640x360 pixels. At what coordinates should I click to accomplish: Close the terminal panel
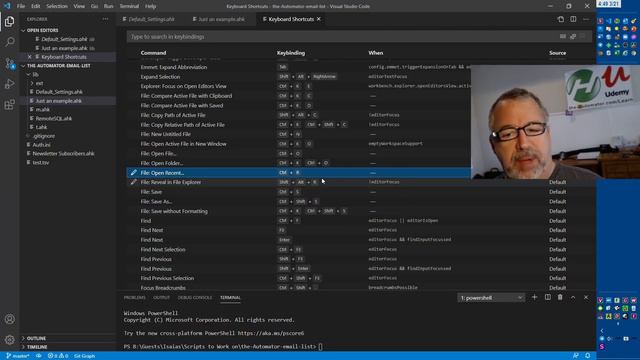click(586, 298)
